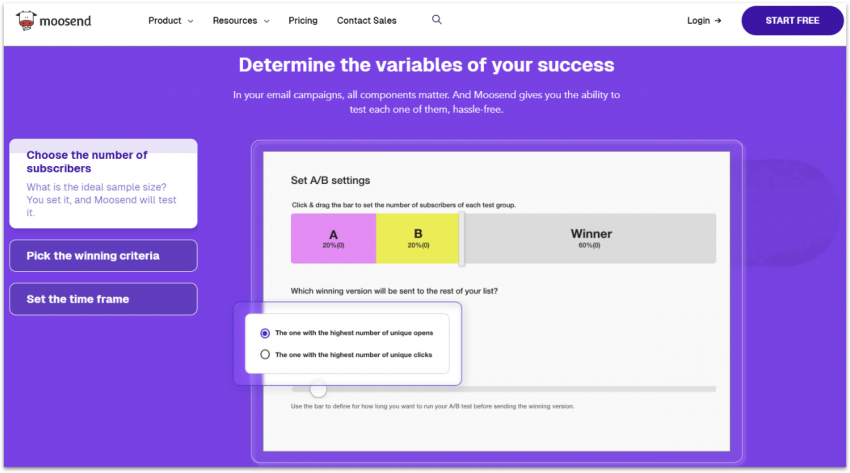Screen dimensions: 850x473
Task: Expand the Product dropdown menu
Action: (x=170, y=20)
